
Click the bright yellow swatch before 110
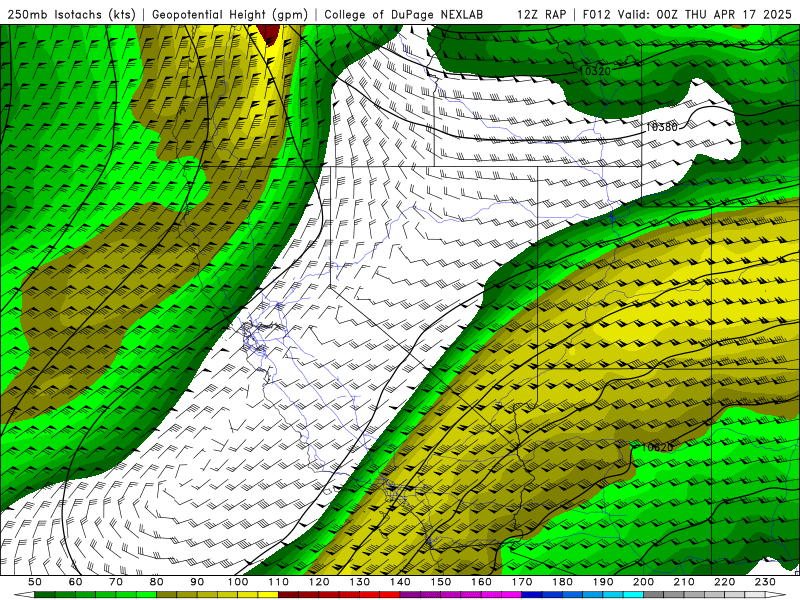coord(268,595)
